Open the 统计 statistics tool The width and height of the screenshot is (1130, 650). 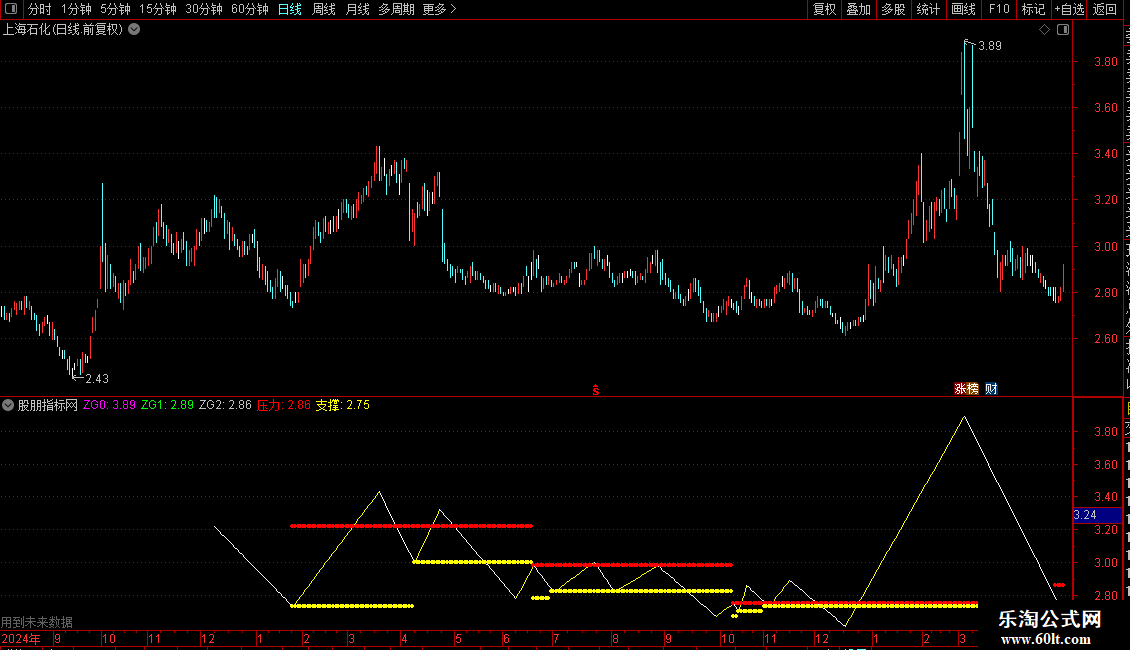[x=927, y=9]
